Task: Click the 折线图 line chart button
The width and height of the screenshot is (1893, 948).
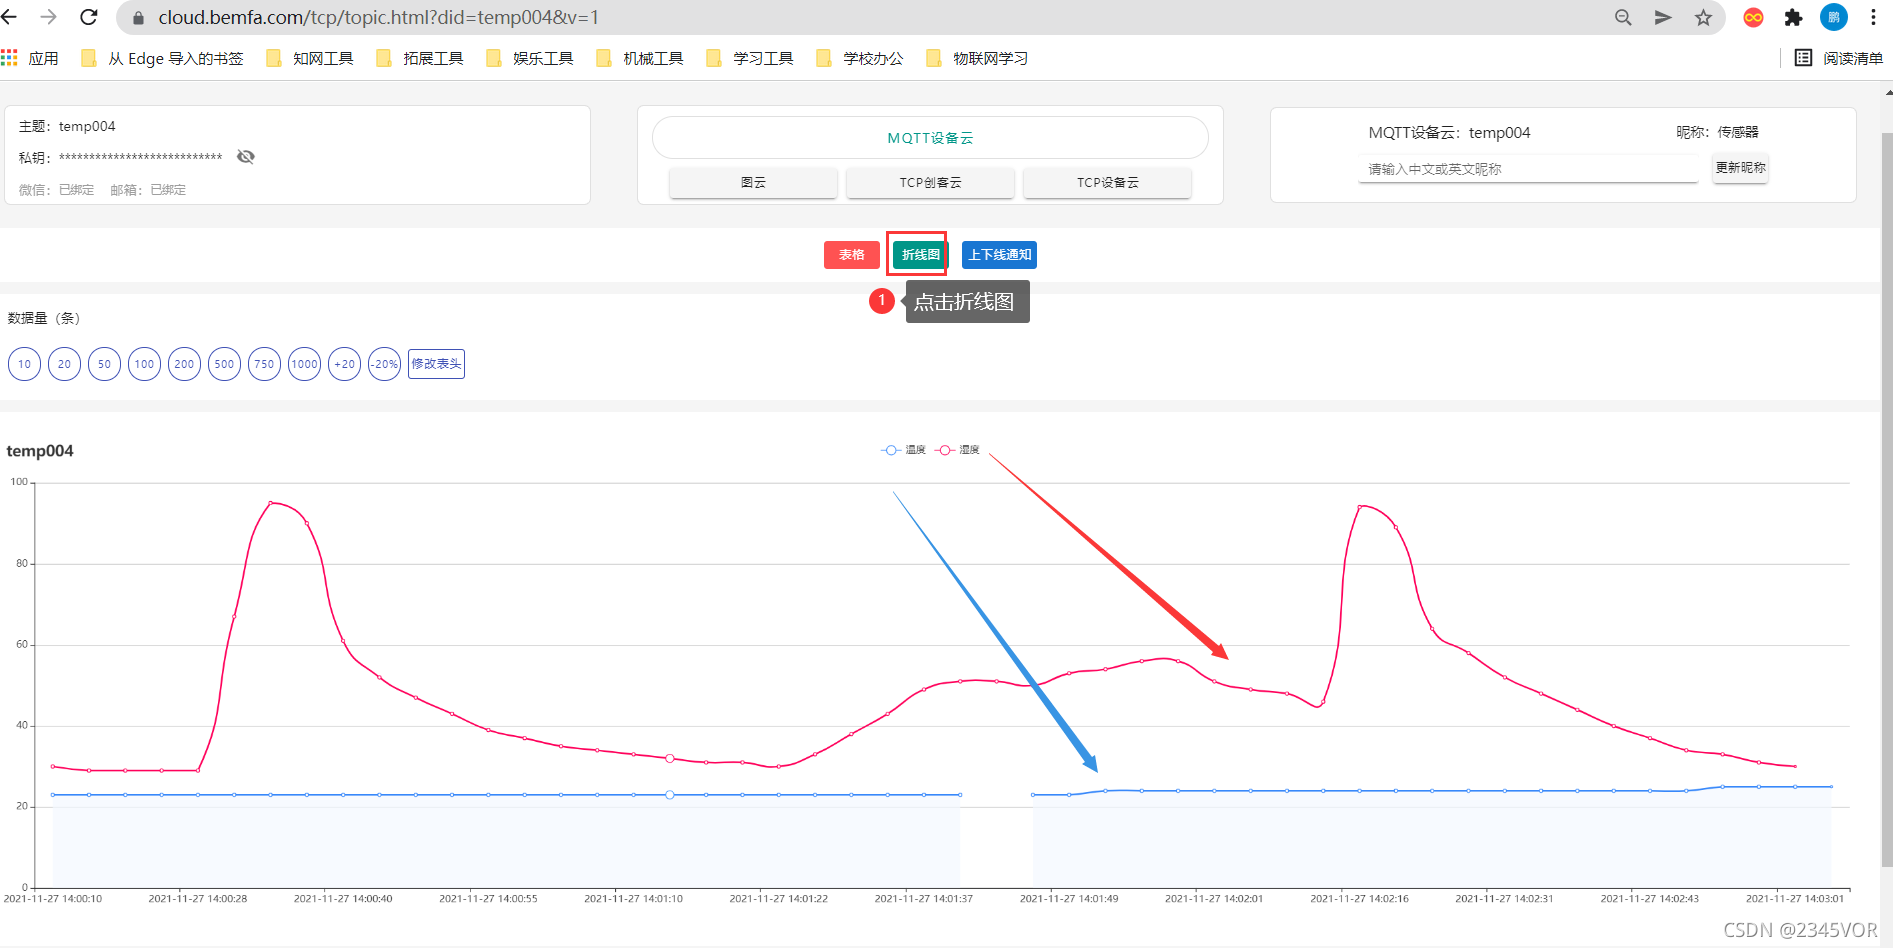Action: (920, 255)
